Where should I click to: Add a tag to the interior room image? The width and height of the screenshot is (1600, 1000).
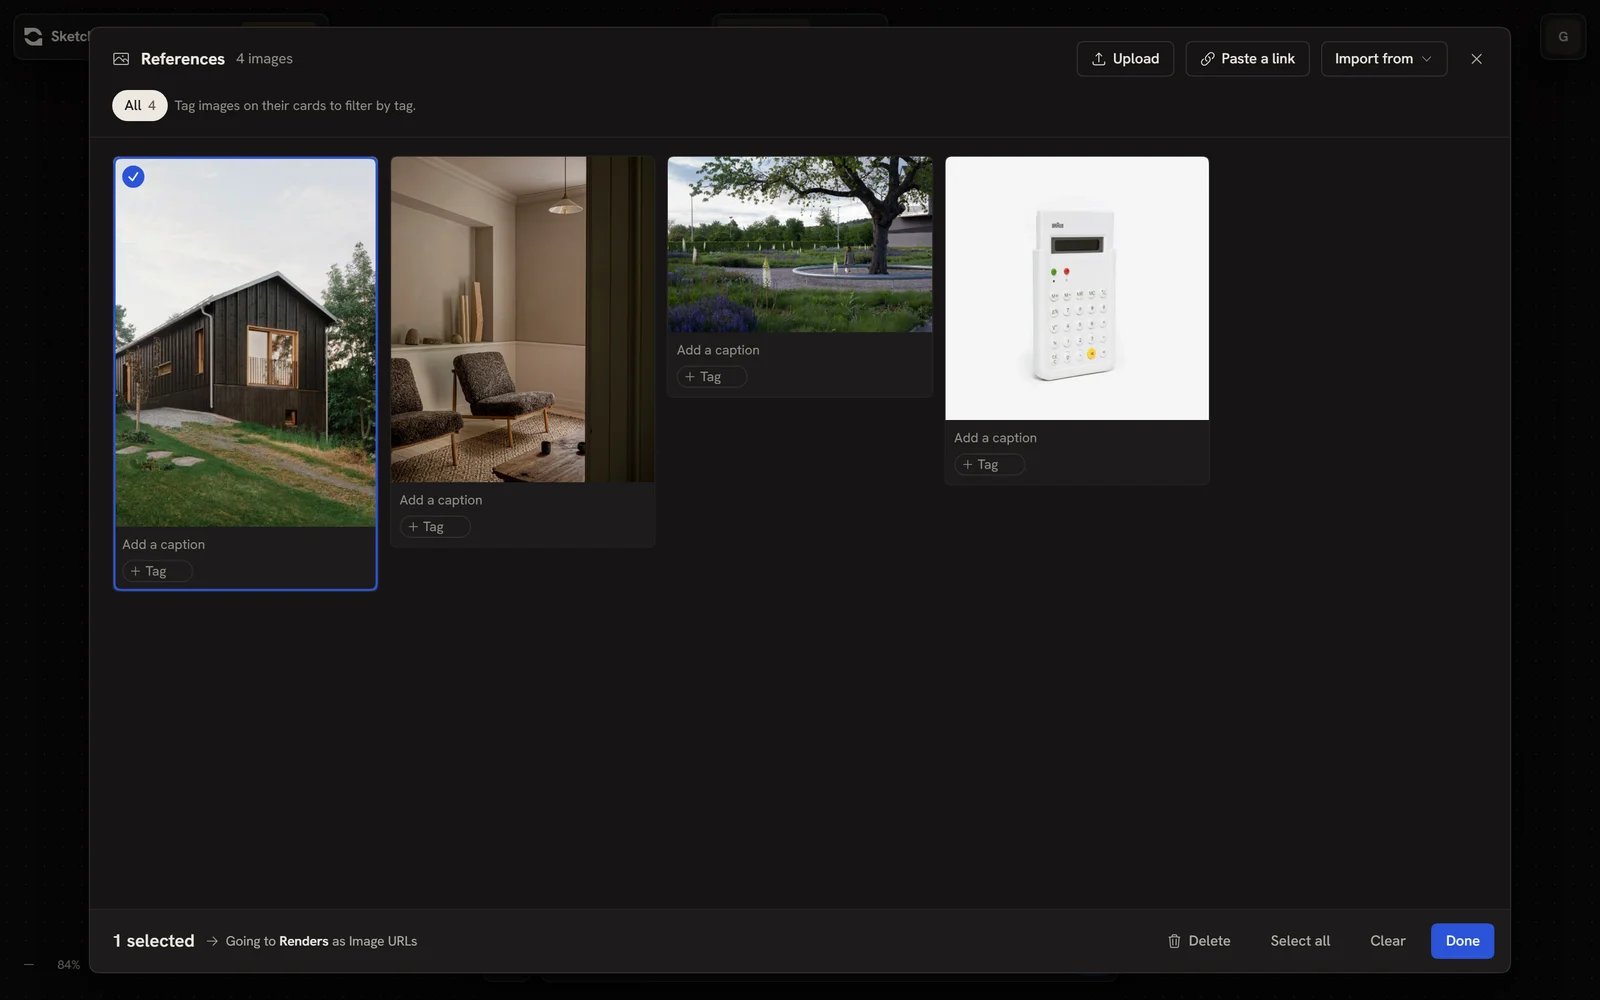tap(434, 527)
